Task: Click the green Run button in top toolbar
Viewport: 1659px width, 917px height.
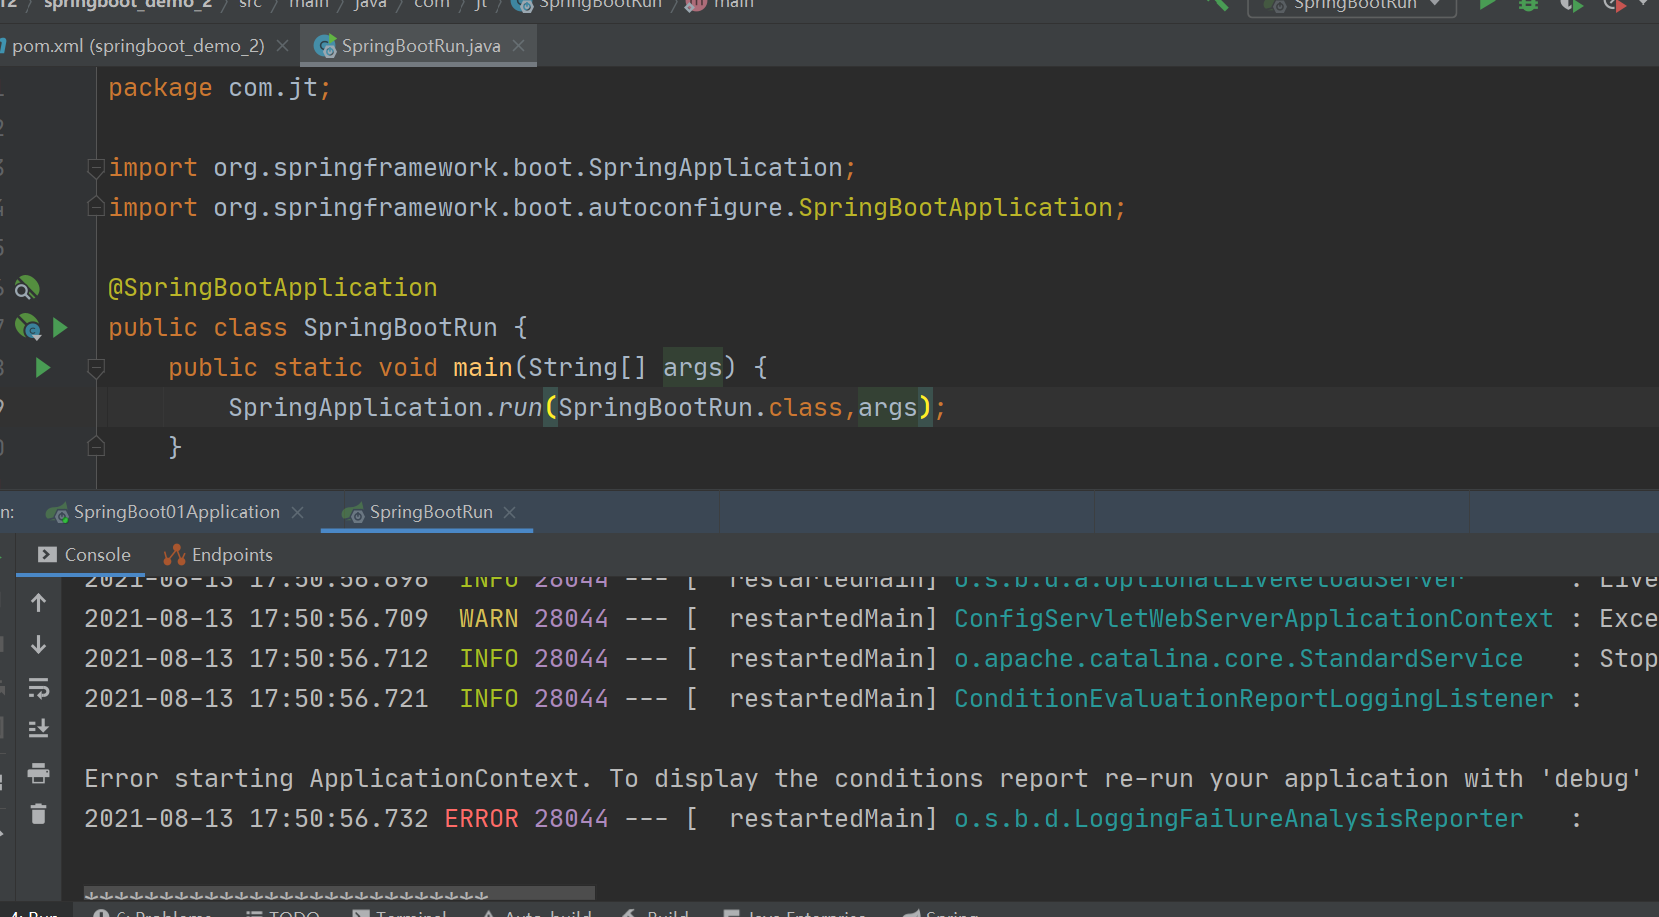Action: tap(1487, 4)
